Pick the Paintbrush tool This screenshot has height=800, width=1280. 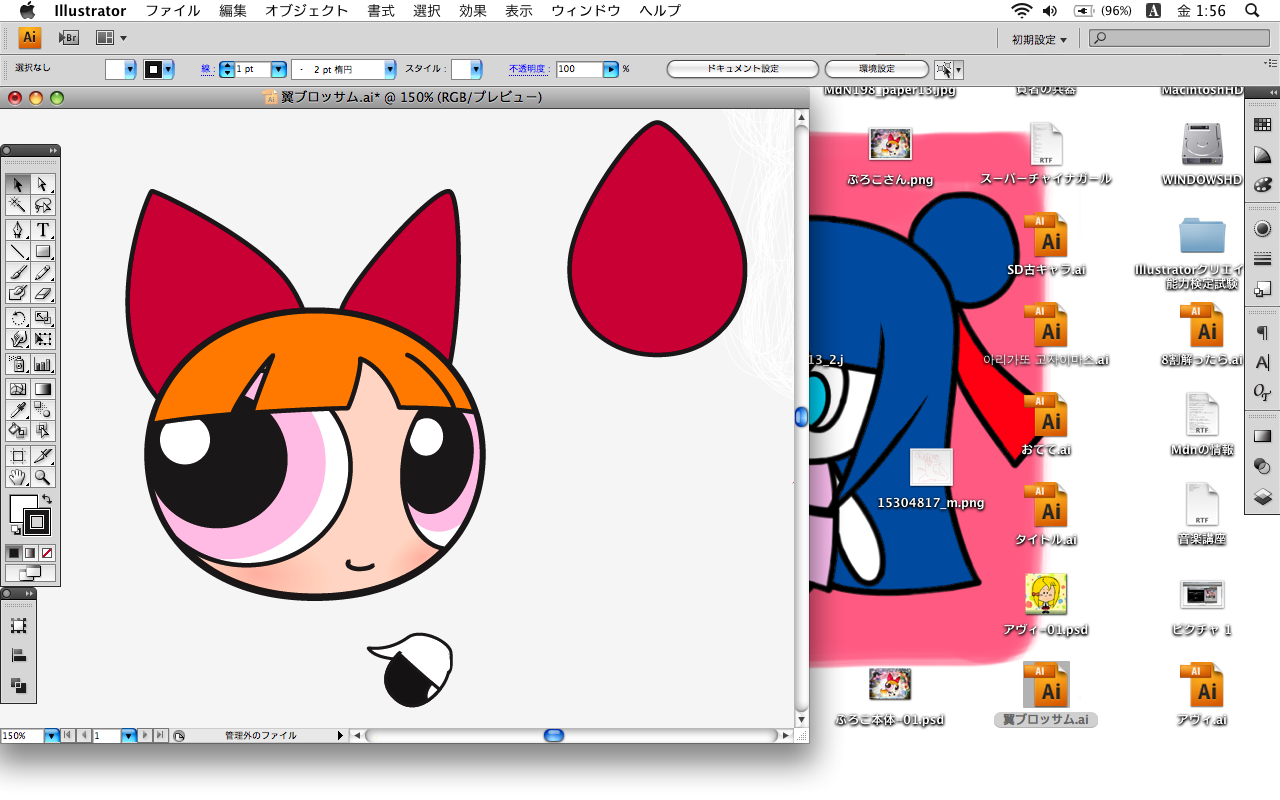[x=18, y=272]
